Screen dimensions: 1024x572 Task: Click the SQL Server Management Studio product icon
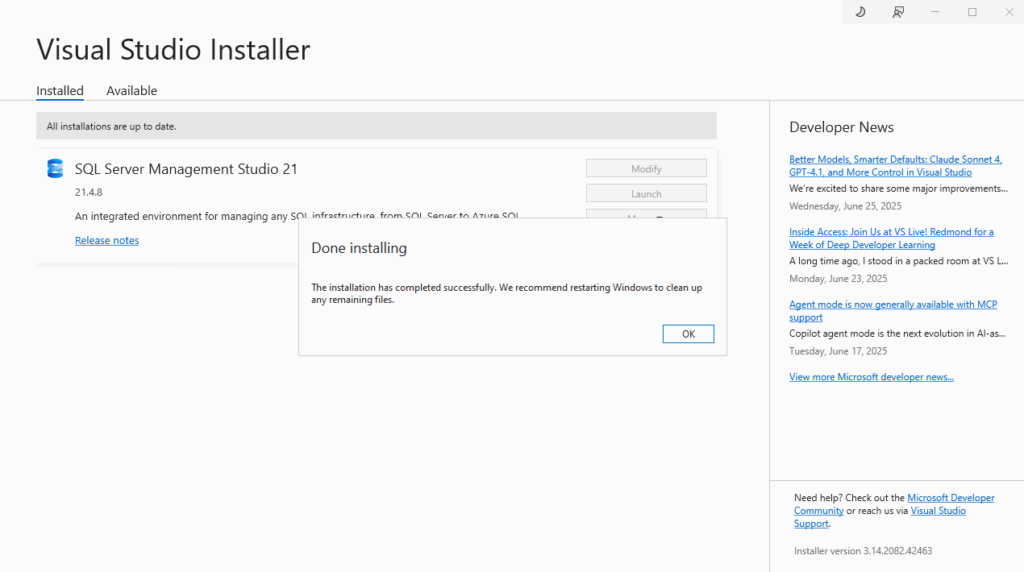click(55, 168)
